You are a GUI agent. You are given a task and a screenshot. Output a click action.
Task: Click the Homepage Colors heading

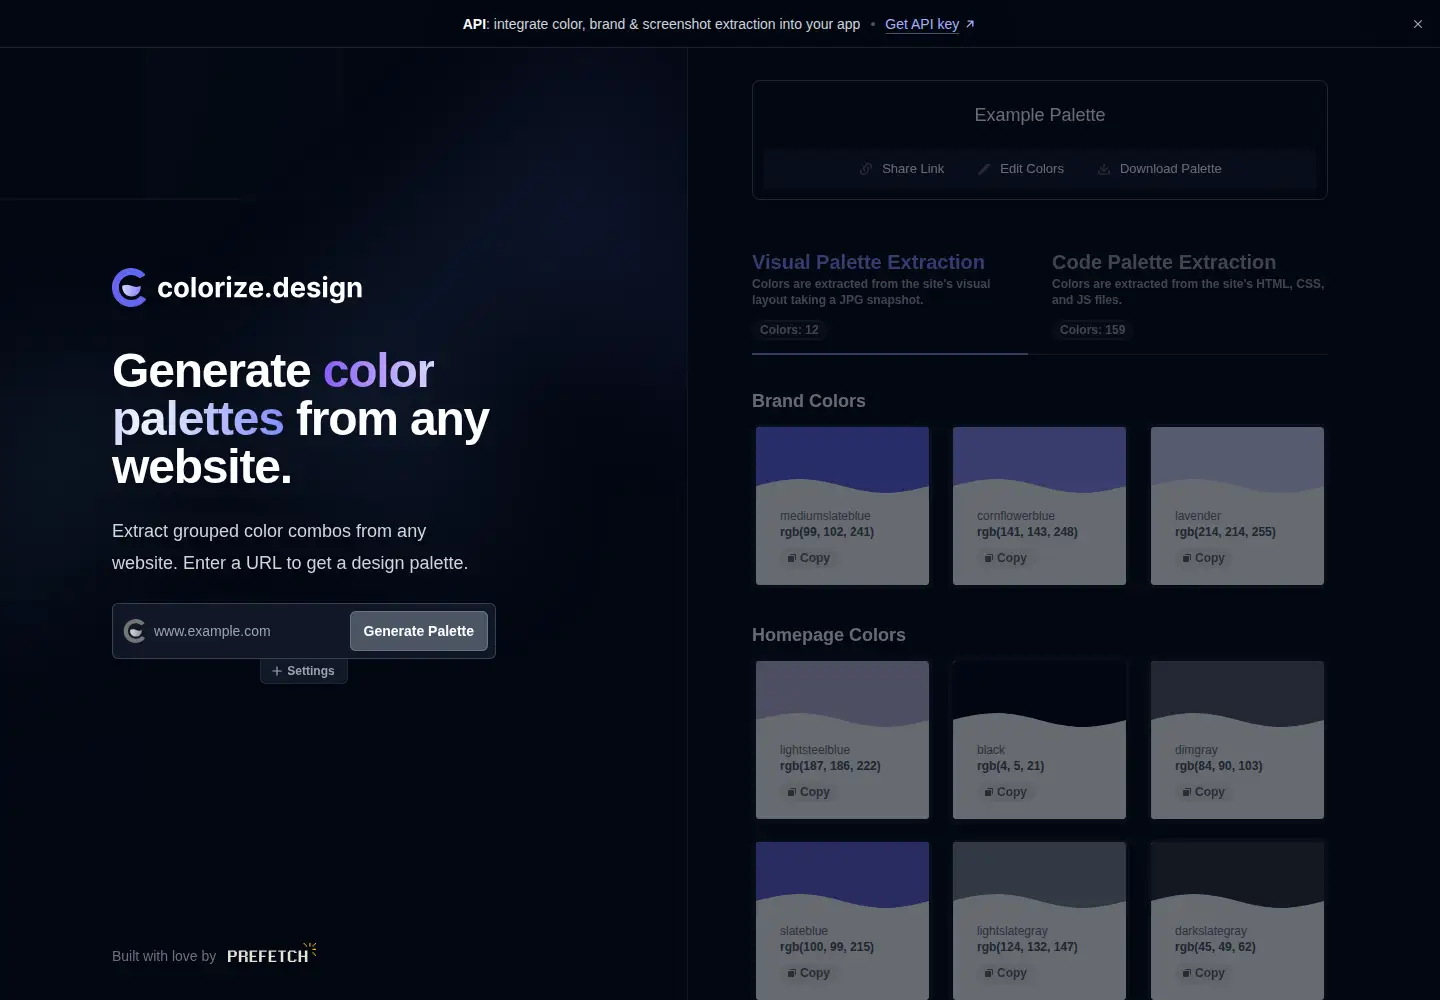point(829,635)
